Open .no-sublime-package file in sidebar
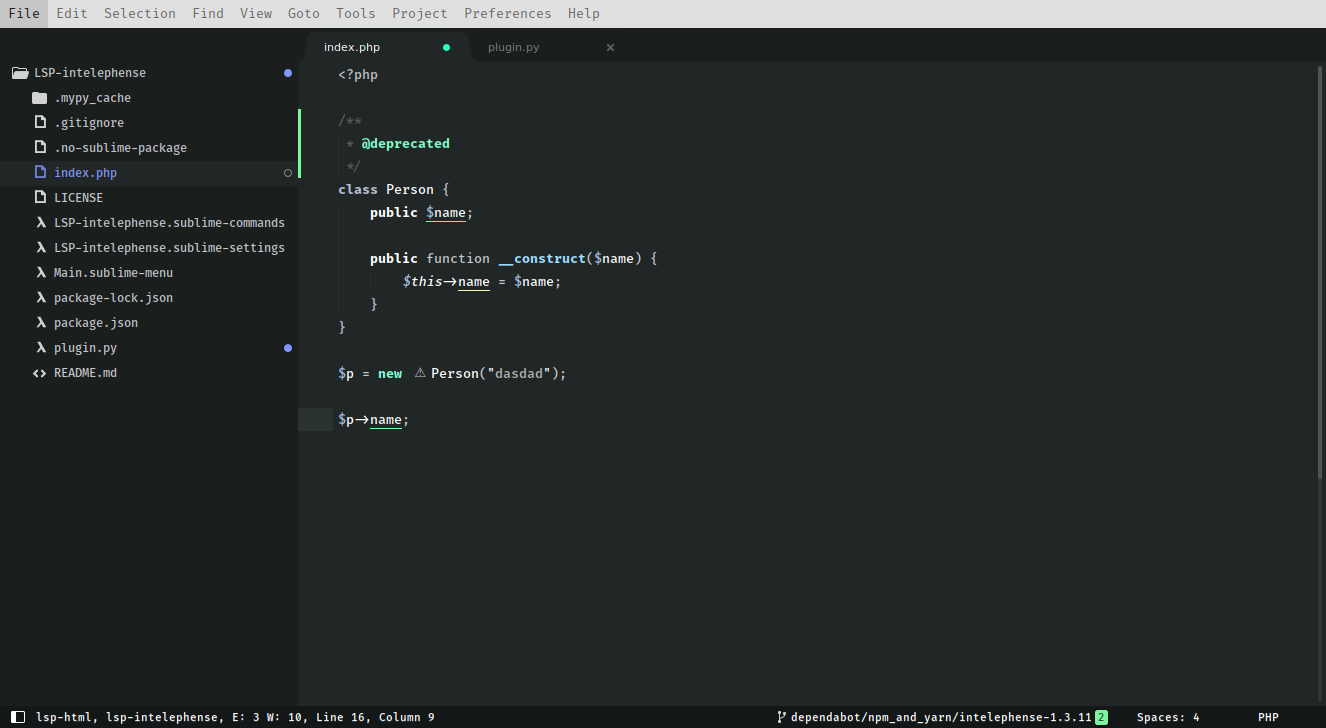This screenshot has width=1326, height=728. 120,148
